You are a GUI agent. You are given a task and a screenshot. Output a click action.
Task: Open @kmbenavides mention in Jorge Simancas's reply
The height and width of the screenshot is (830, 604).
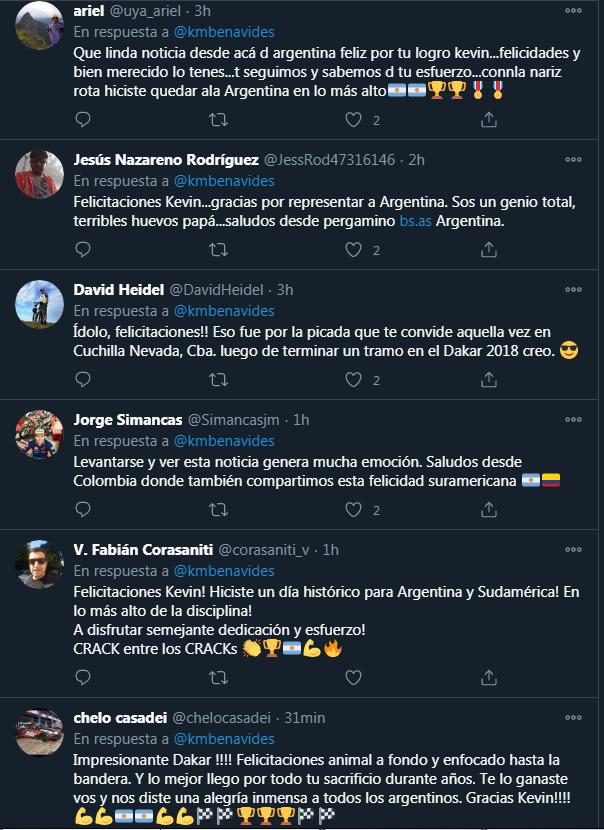pyautogui.click(x=224, y=441)
